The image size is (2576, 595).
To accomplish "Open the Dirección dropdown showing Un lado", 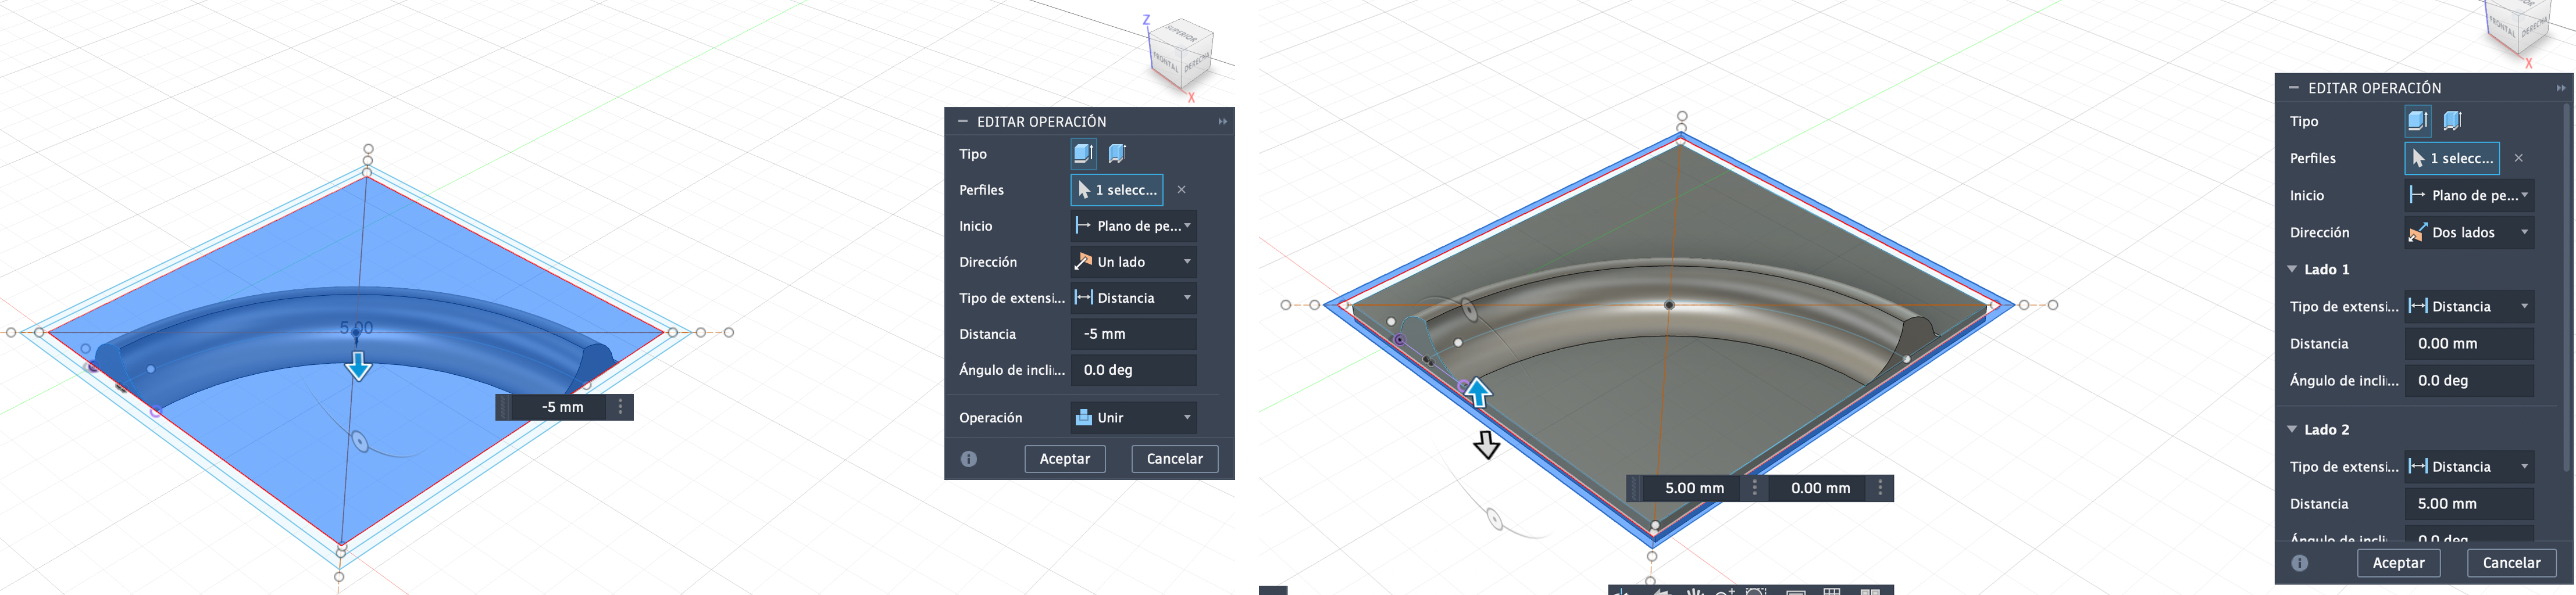I will tap(1133, 262).
